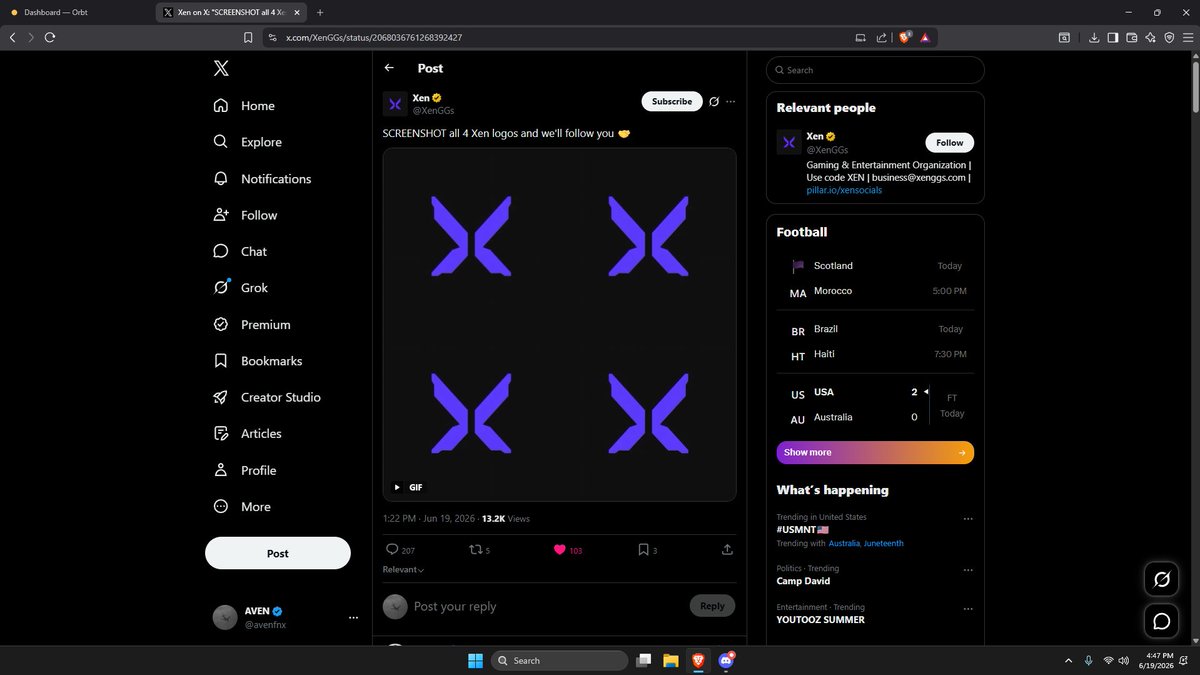Go to Home in sidebar

coord(244,106)
